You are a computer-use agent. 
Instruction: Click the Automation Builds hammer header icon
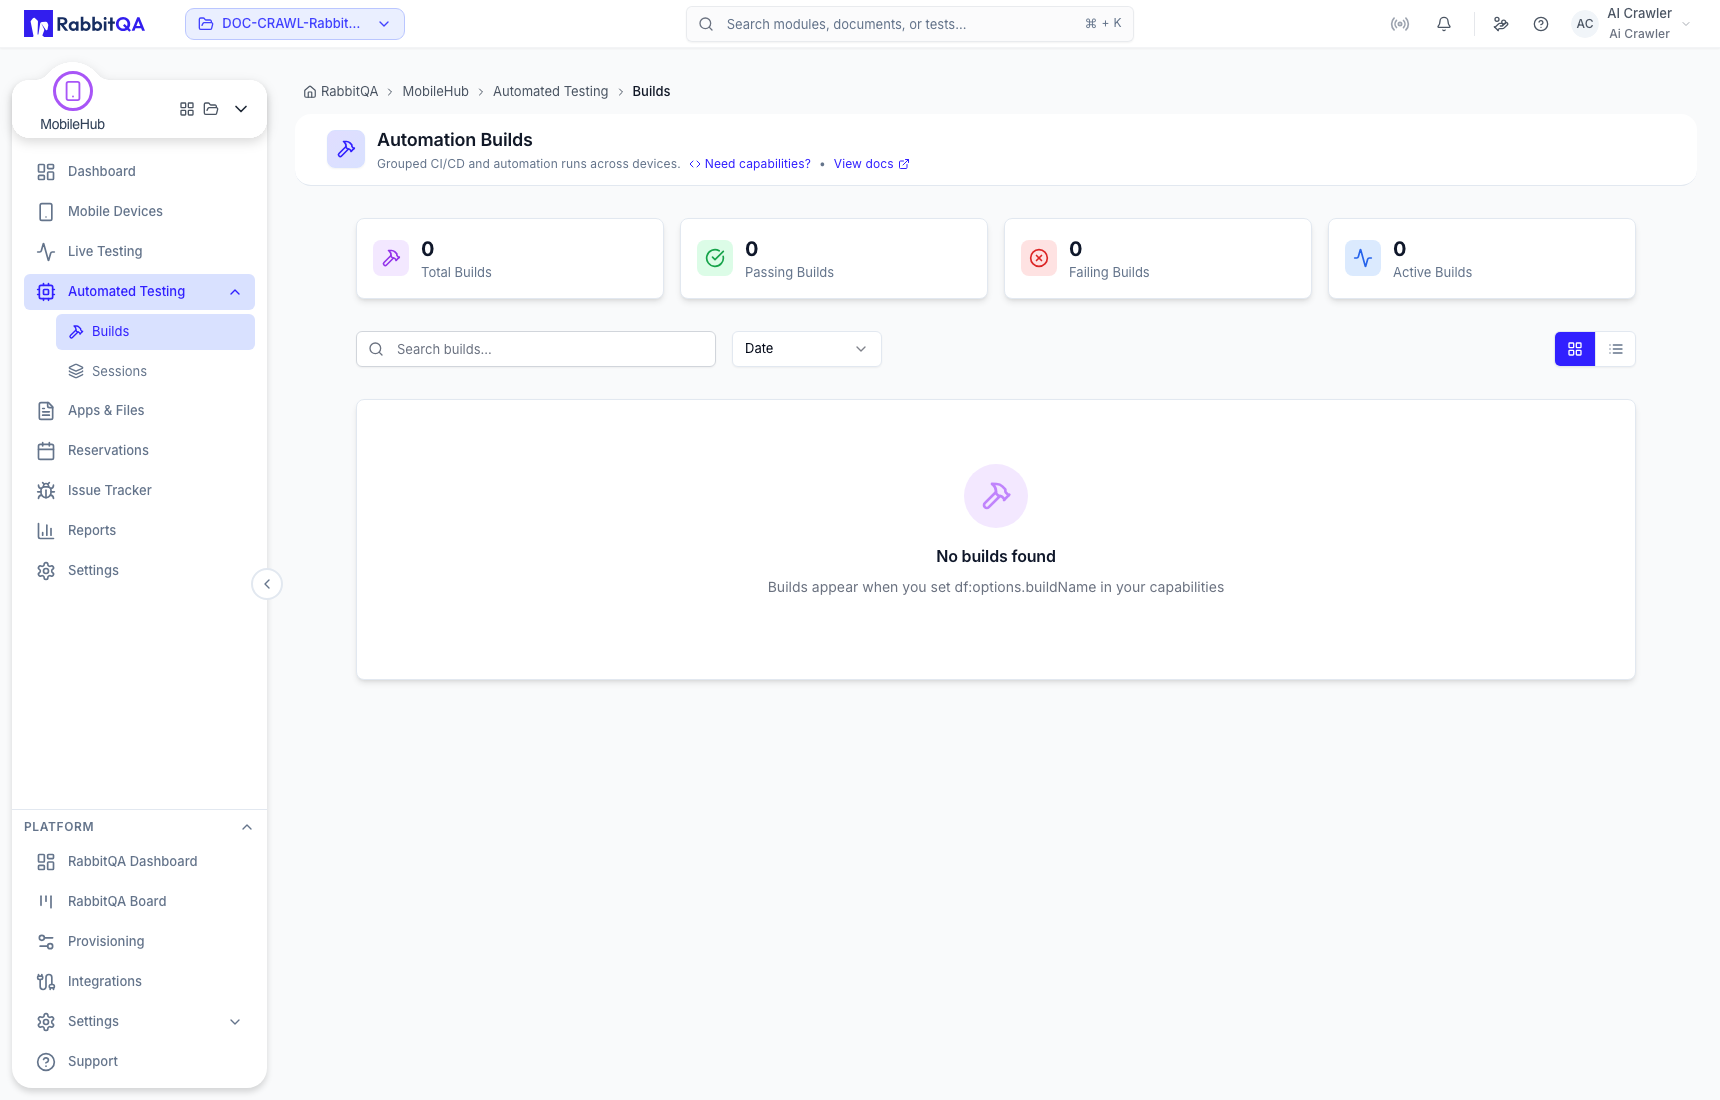pos(346,149)
